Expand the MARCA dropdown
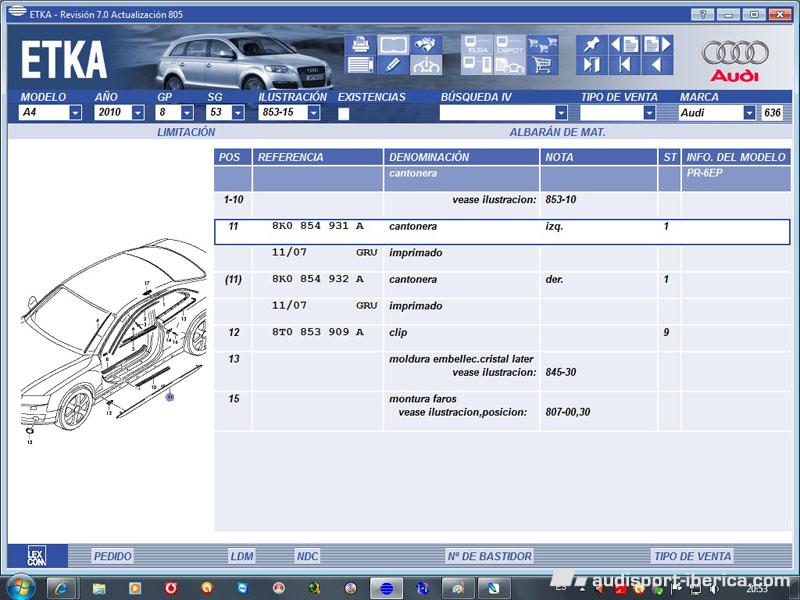800x600 pixels. click(749, 113)
